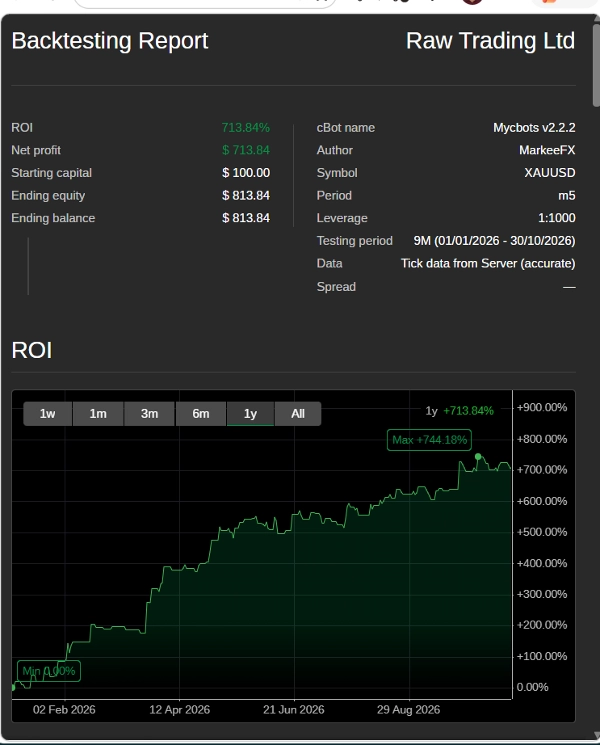Image resolution: width=600 pixels, height=745 pixels.
Task: Select the 1y range tab
Action: [x=250, y=414]
